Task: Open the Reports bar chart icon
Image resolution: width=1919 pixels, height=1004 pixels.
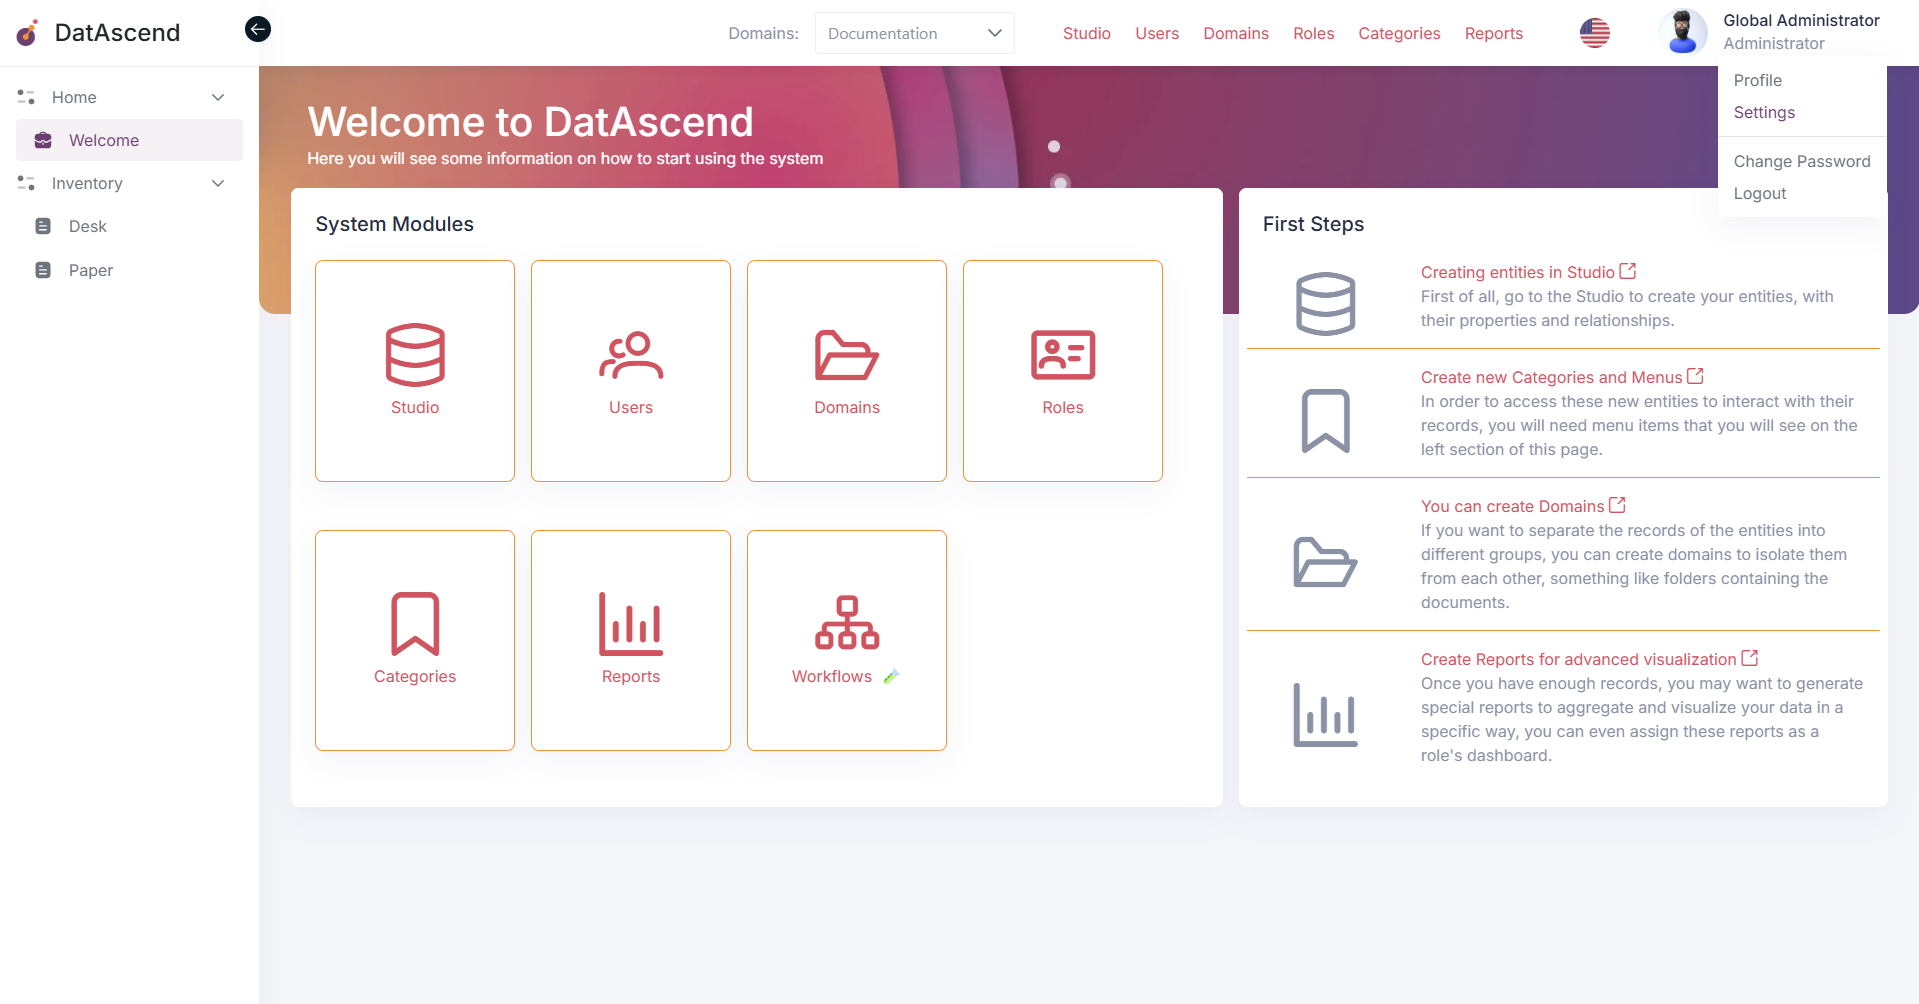Action: pyautogui.click(x=631, y=624)
